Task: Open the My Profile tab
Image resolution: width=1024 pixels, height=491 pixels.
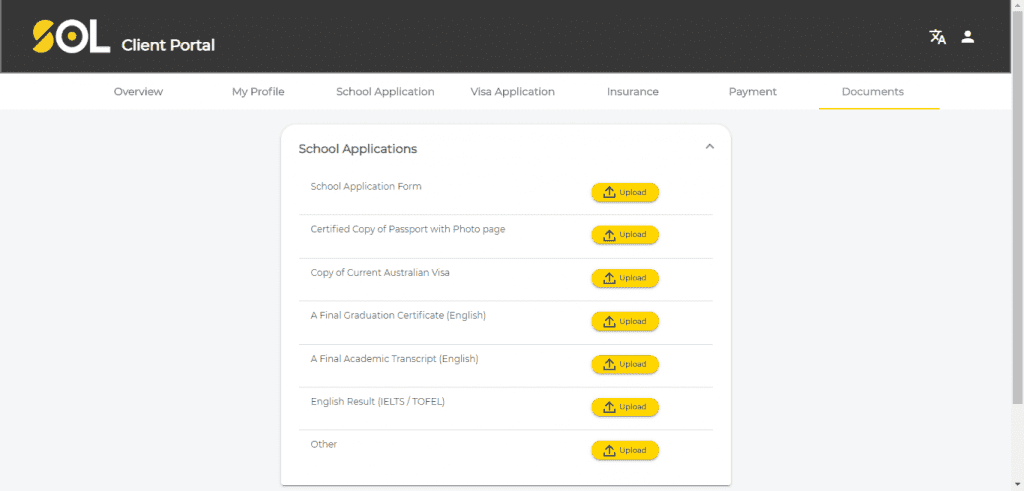Action: coord(258,92)
